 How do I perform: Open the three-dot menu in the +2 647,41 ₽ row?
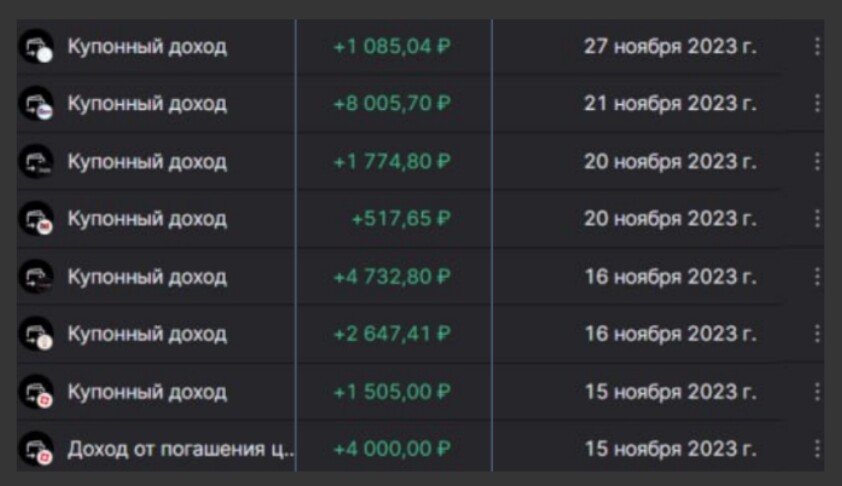pyautogui.click(x=817, y=334)
